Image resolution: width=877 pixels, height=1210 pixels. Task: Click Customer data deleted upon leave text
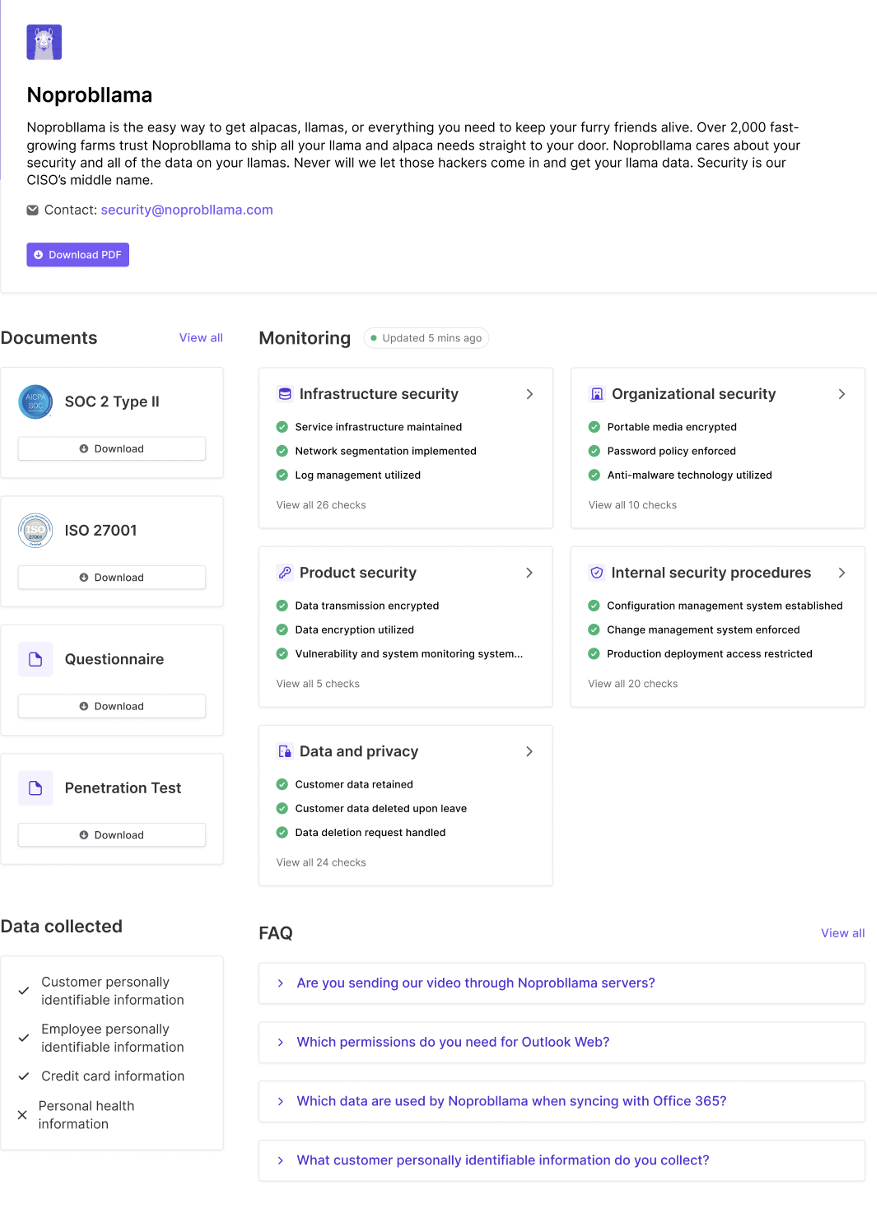381,809
